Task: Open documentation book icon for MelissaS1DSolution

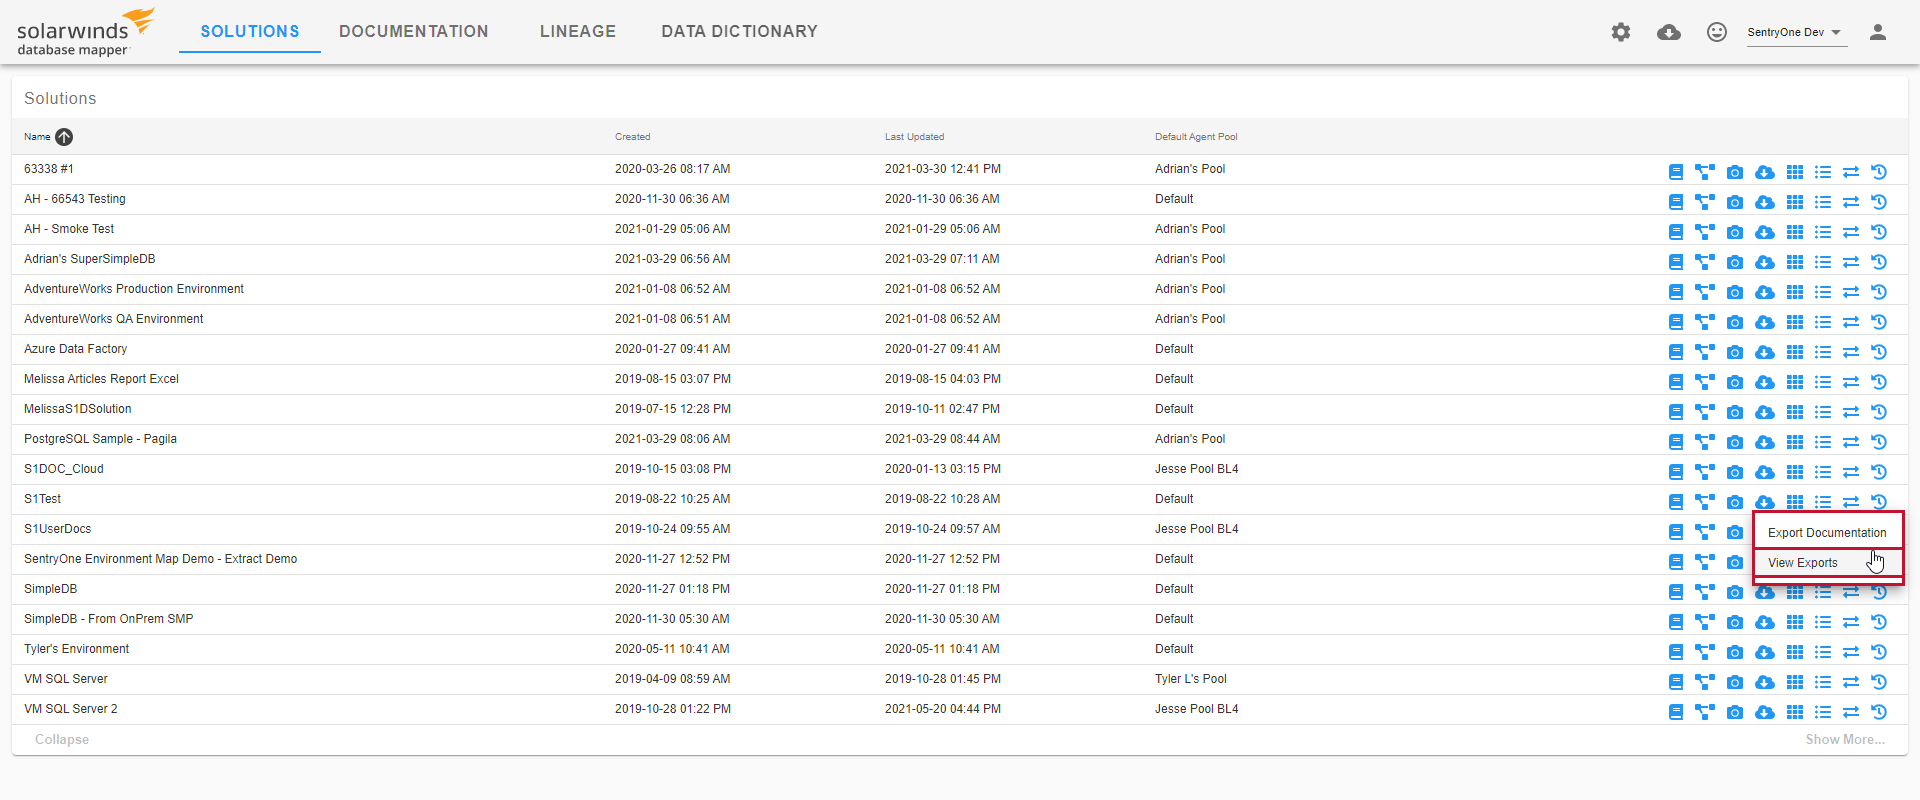Action: pyautogui.click(x=1676, y=412)
